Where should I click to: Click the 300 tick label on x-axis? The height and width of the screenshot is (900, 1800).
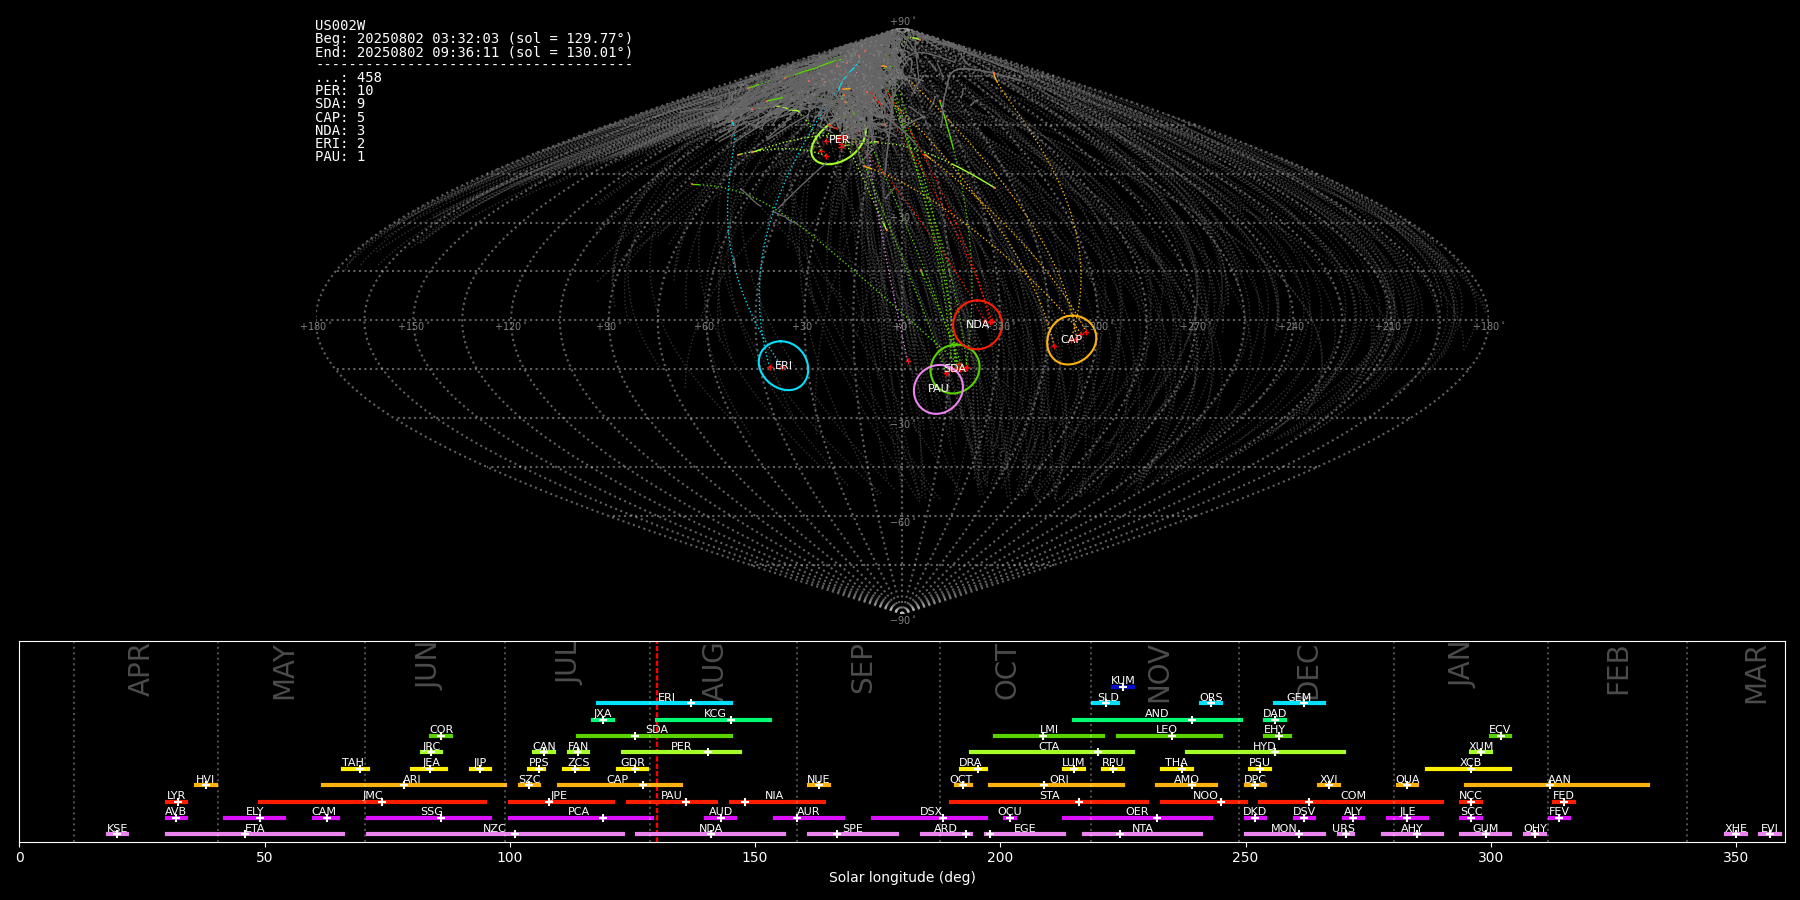1490,857
